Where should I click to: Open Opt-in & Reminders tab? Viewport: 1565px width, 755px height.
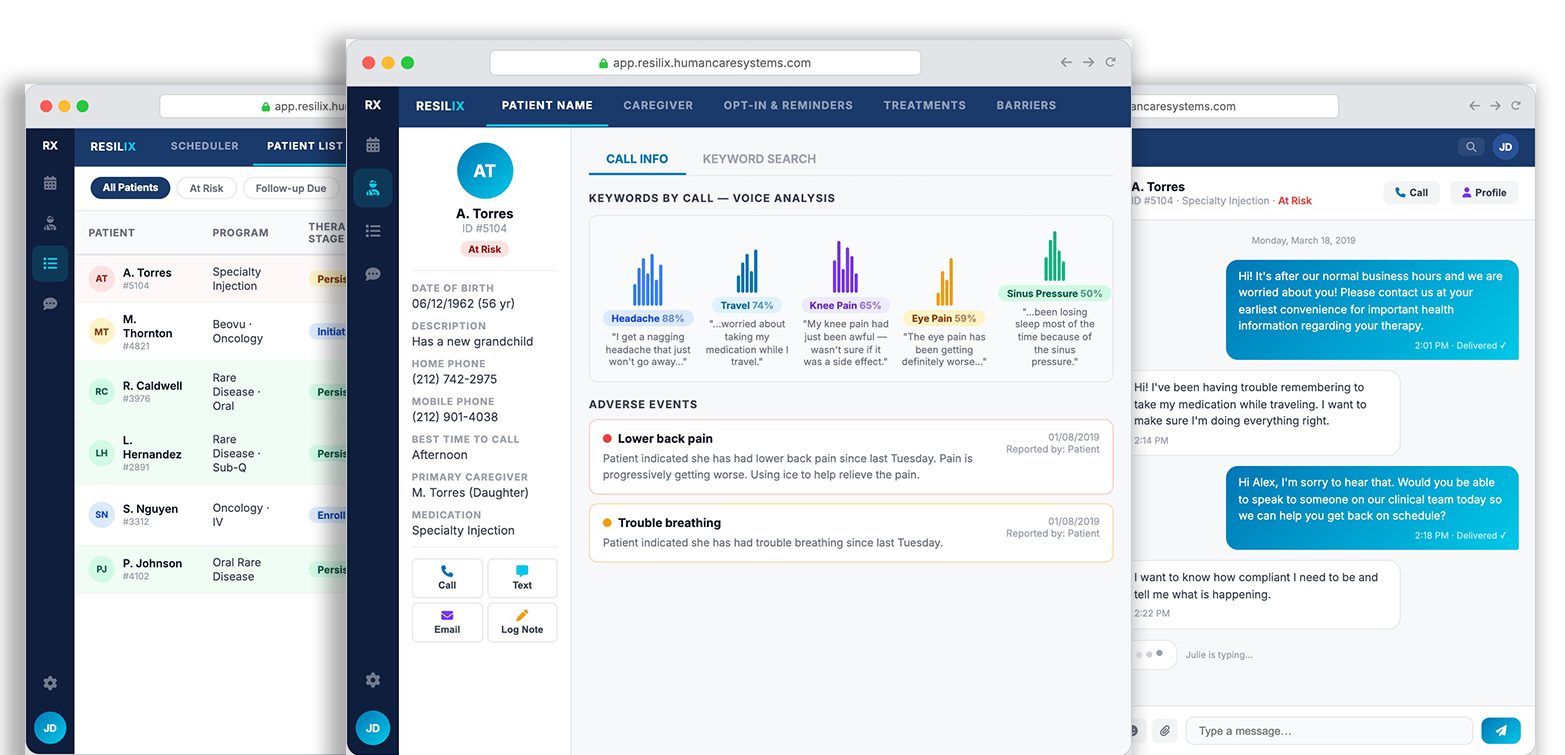[788, 105]
